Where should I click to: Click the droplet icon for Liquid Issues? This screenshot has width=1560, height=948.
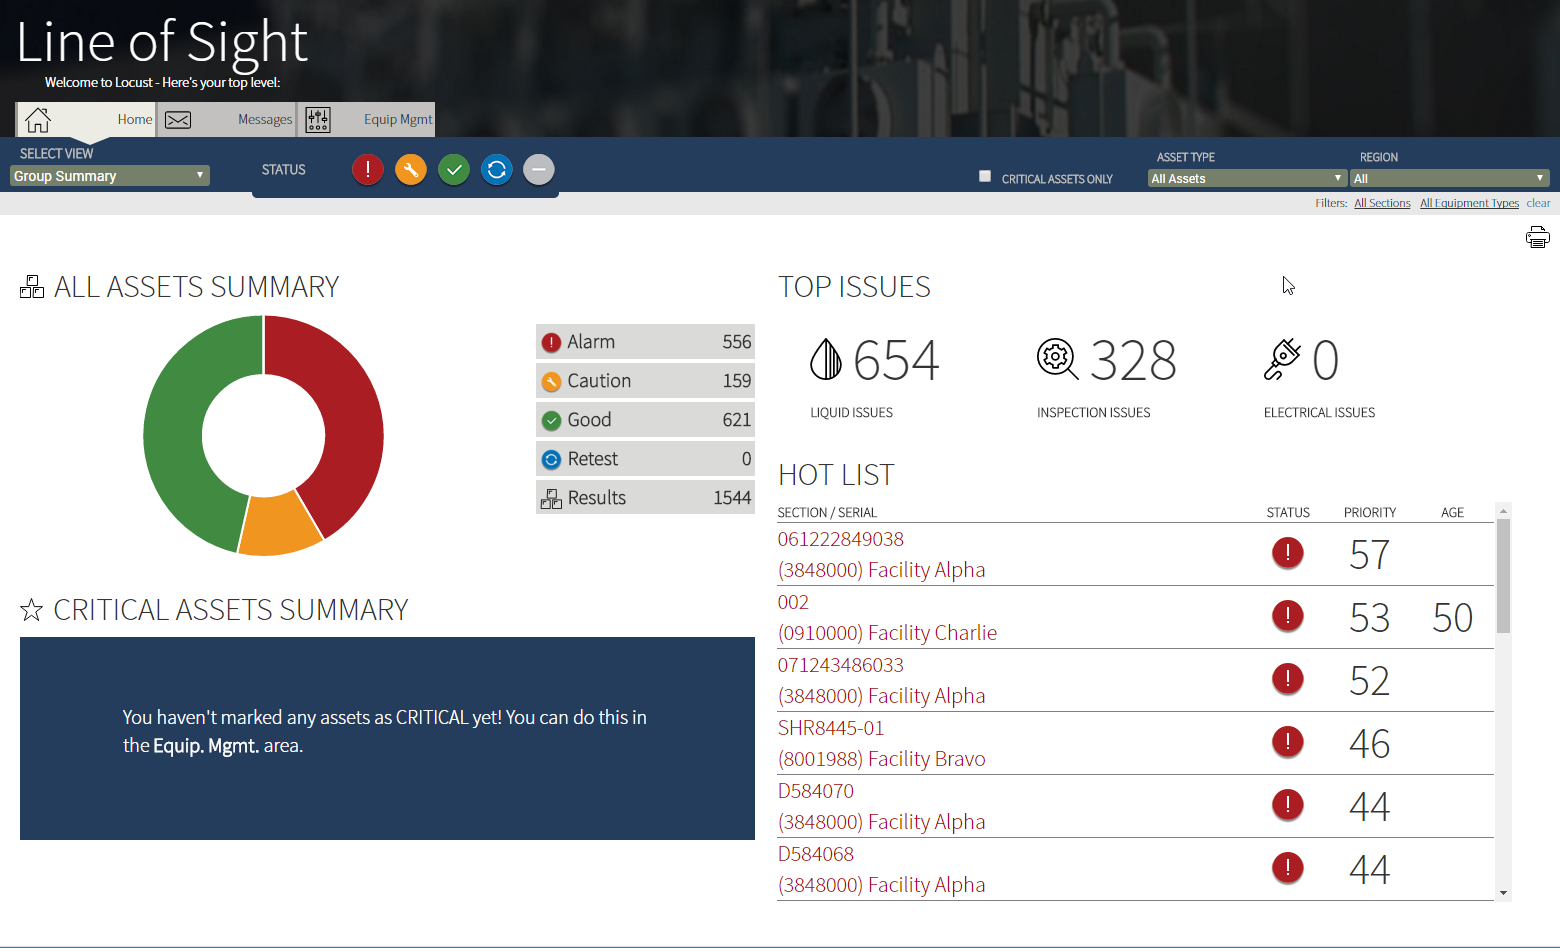pos(824,360)
